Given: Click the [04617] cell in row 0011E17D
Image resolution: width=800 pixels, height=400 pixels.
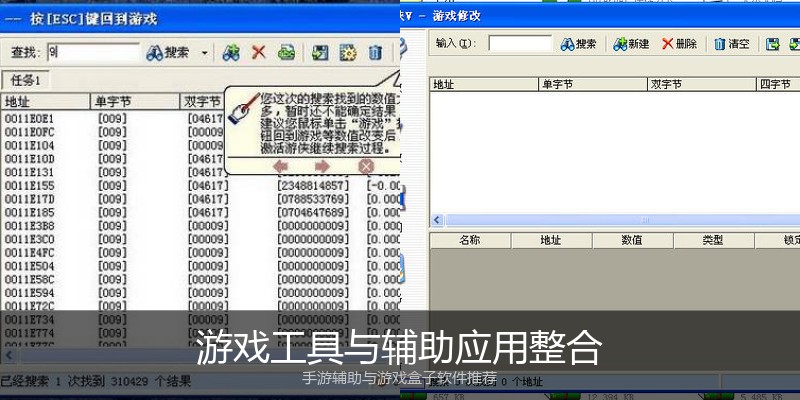Looking at the screenshot, I should pos(208,198).
